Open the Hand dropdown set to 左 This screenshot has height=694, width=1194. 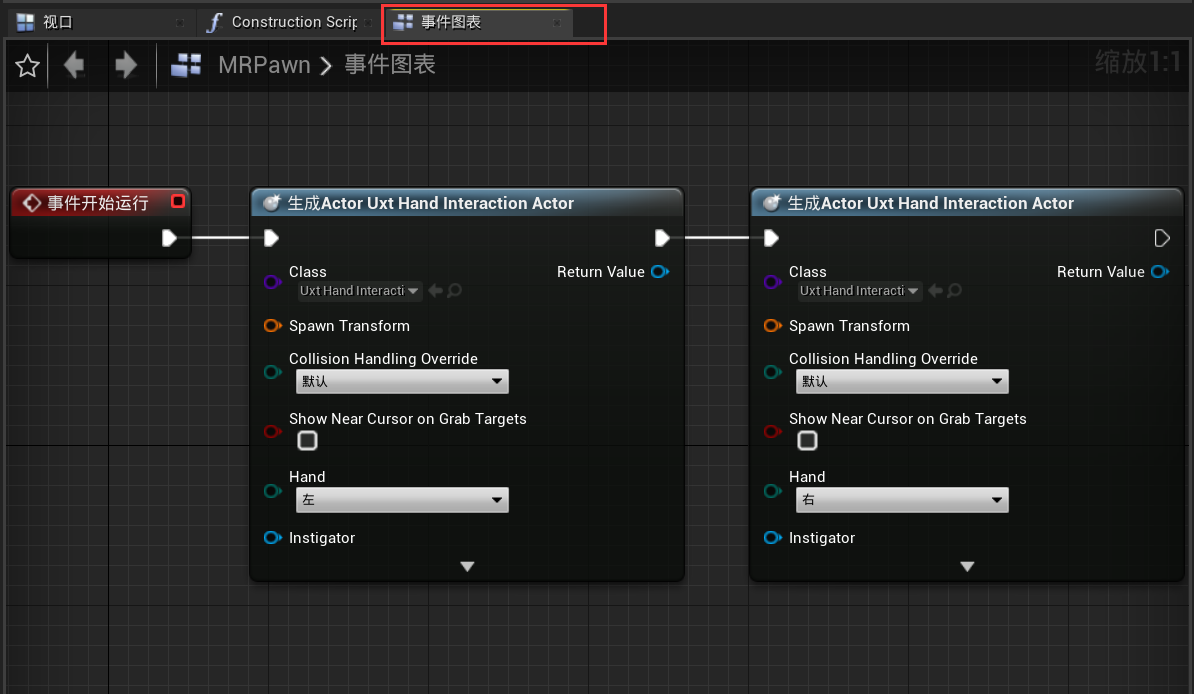402,500
